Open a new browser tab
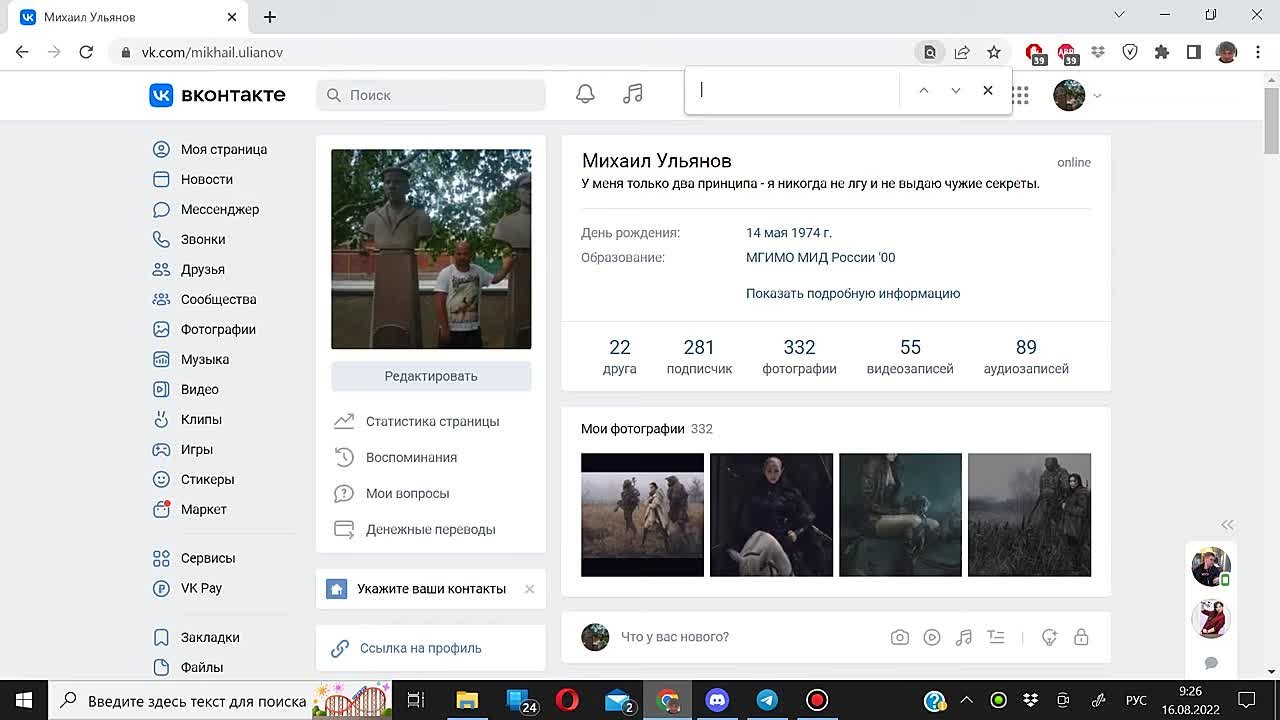Viewport: 1280px width, 720px height. (270, 17)
